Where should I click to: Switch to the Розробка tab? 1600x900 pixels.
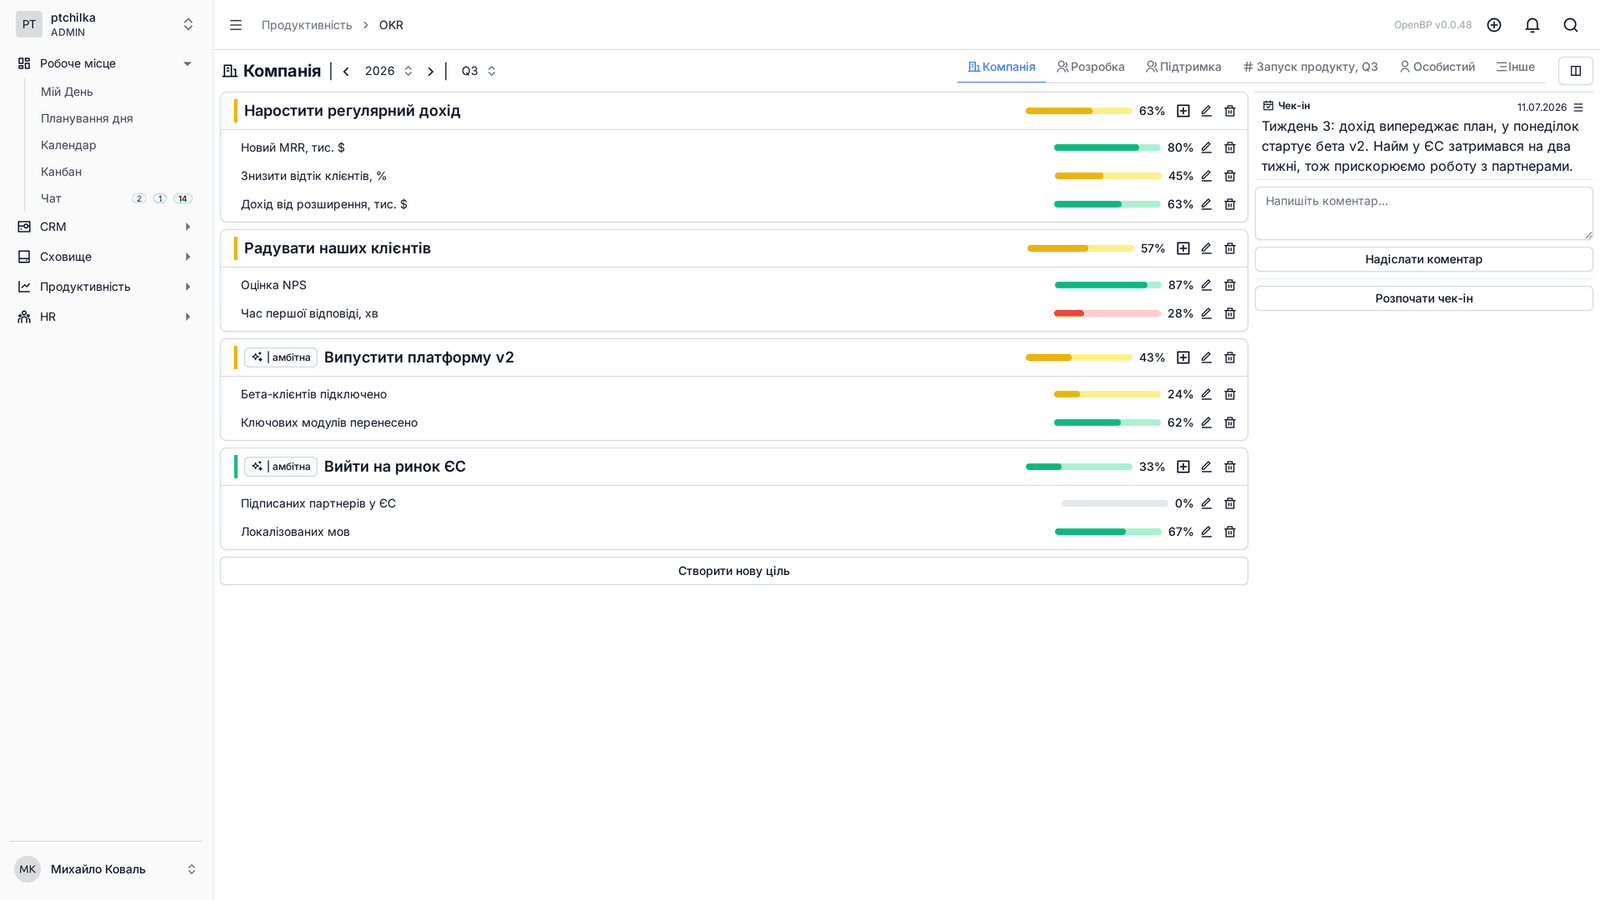point(1090,67)
